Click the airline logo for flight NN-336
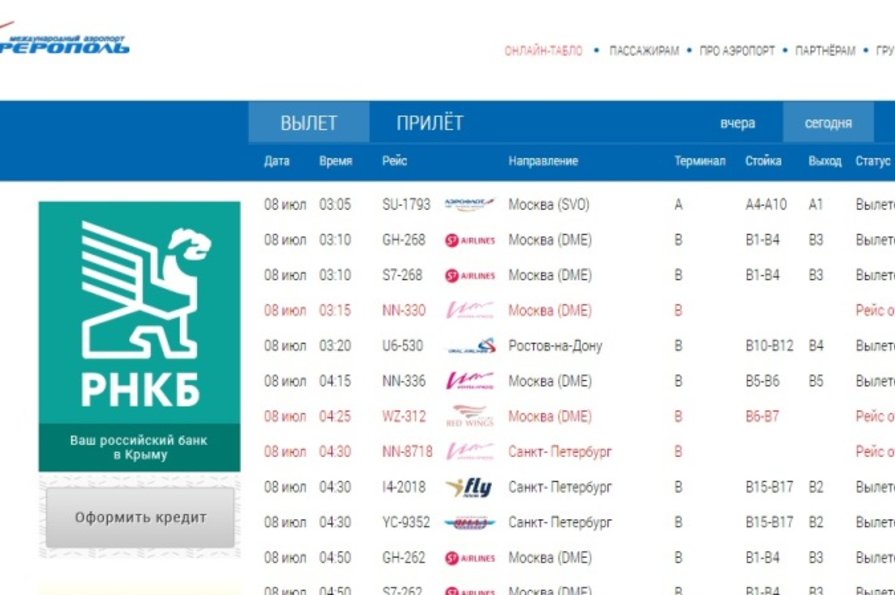The width and height of the screenshot is (895, 595). pos(469,381)
